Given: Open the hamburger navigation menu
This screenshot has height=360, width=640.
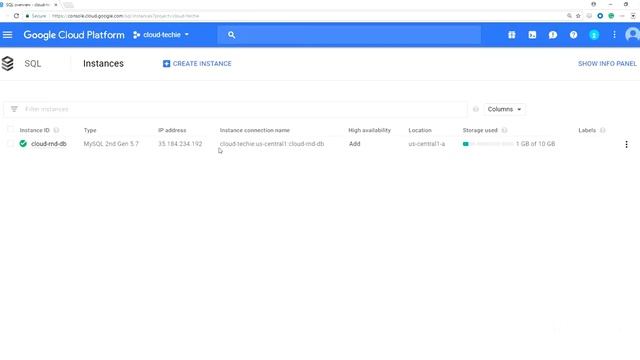Looking at the screenshot, I should pos(7,35).
